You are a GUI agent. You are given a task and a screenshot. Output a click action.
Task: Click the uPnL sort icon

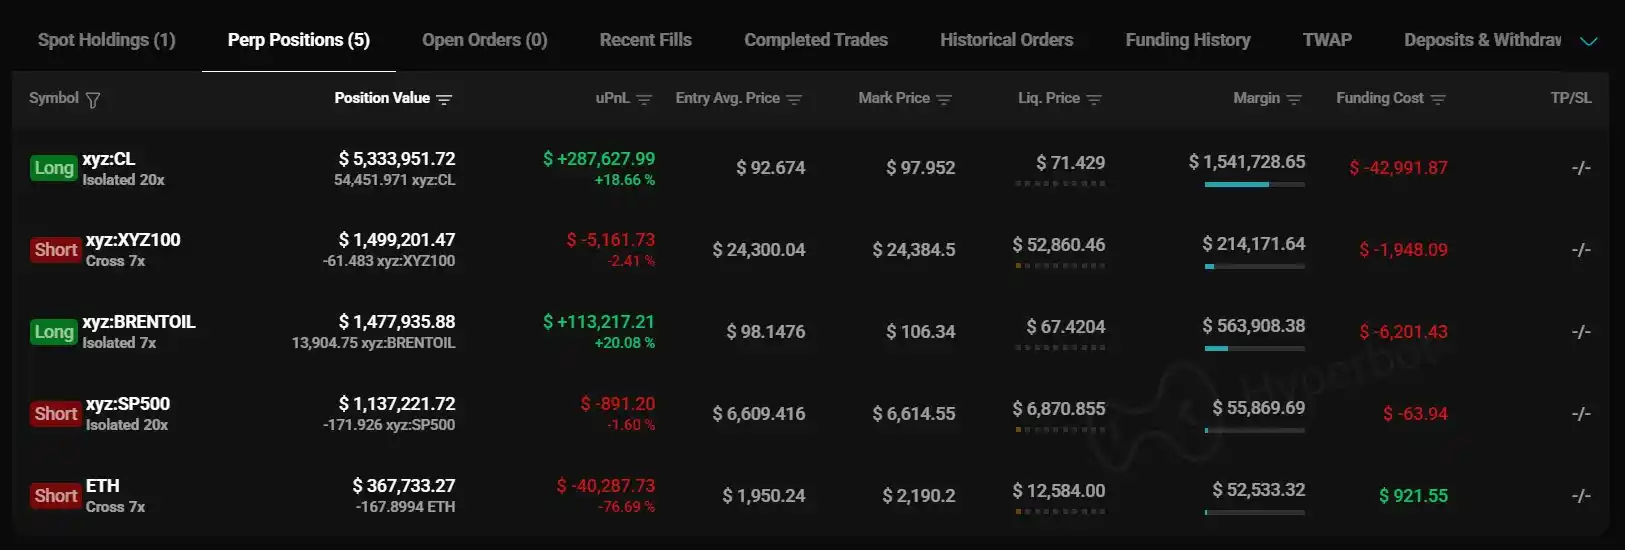[644, 100]
